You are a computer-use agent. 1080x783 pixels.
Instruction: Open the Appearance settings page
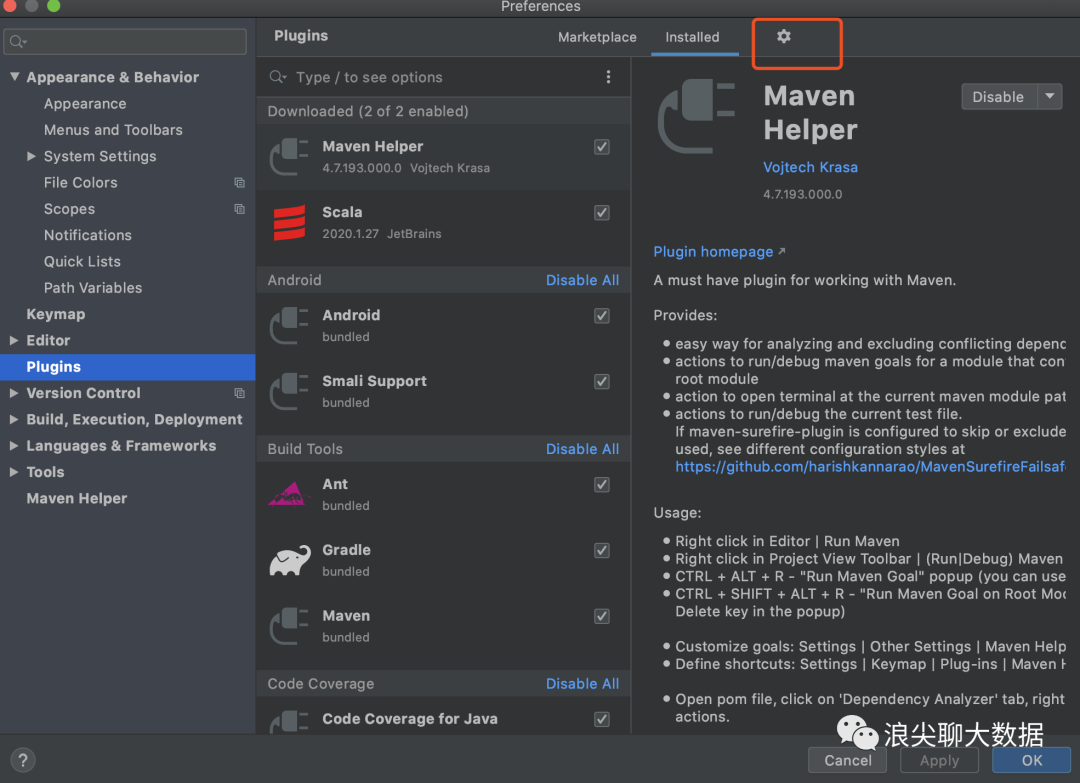pos(85,104)
